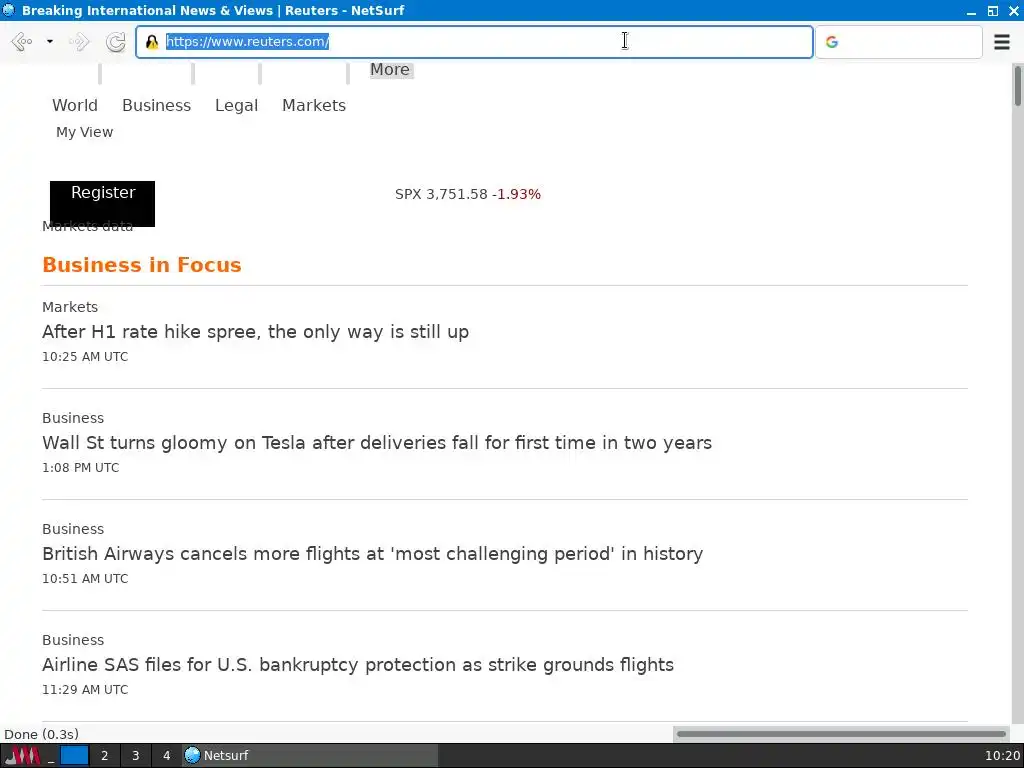This screenshot has height=768, width=1024.
Task: Switch to the active blue workspace 1
Action: 74,756
